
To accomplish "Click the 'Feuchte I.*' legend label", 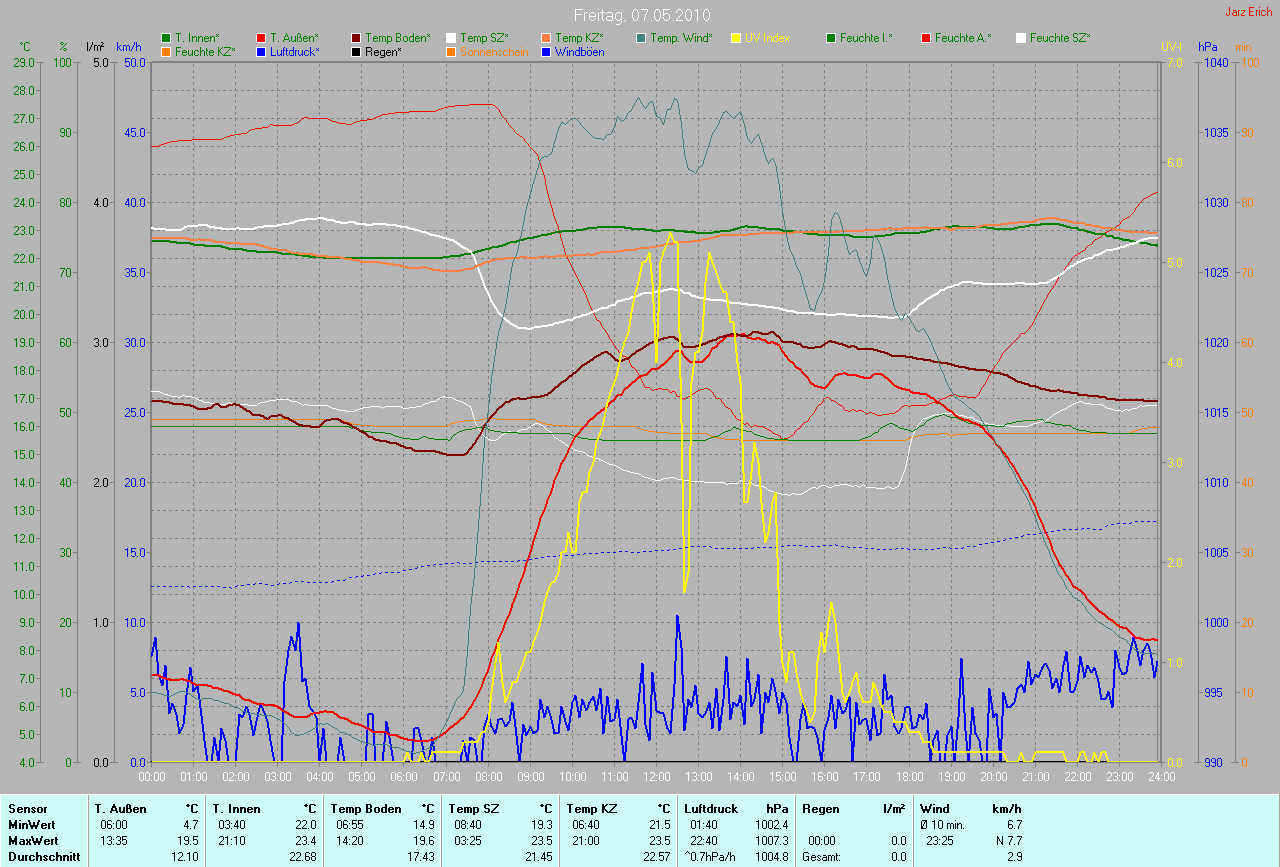I will [867, 38].
